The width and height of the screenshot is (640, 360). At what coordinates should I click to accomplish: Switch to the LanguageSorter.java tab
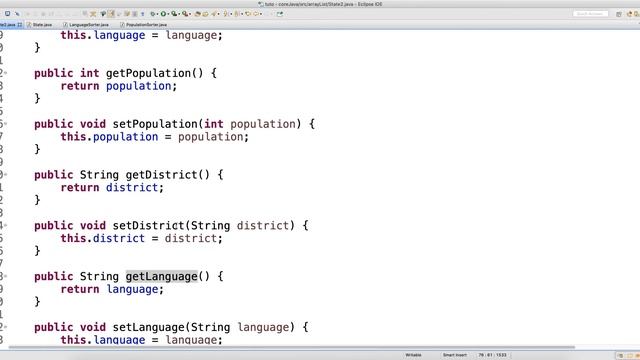[x=86, y=24]
